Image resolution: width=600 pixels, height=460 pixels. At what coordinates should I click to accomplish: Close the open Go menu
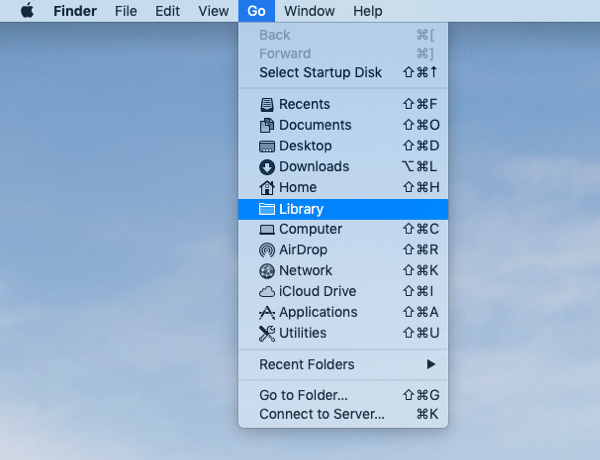(256, 11)
